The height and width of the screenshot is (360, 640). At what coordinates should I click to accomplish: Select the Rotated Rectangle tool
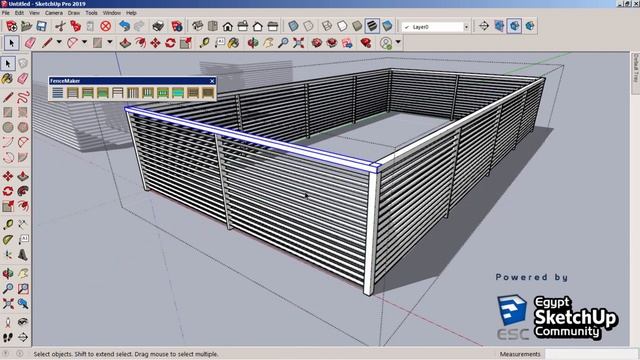click(23, 112)
